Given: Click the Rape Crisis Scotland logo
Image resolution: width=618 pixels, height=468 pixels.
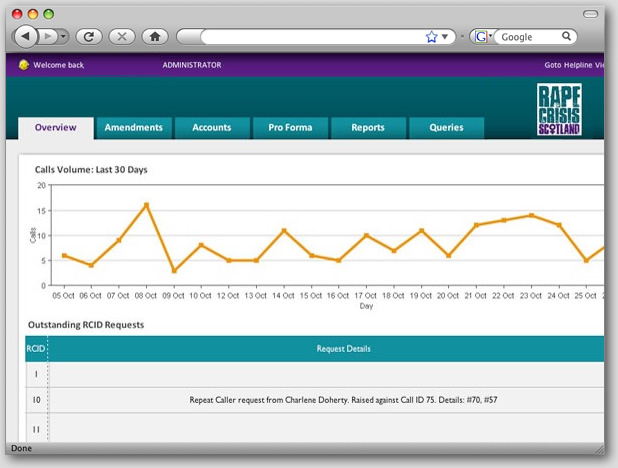Looking at the screenshot, I should click(x=559, y=110).
